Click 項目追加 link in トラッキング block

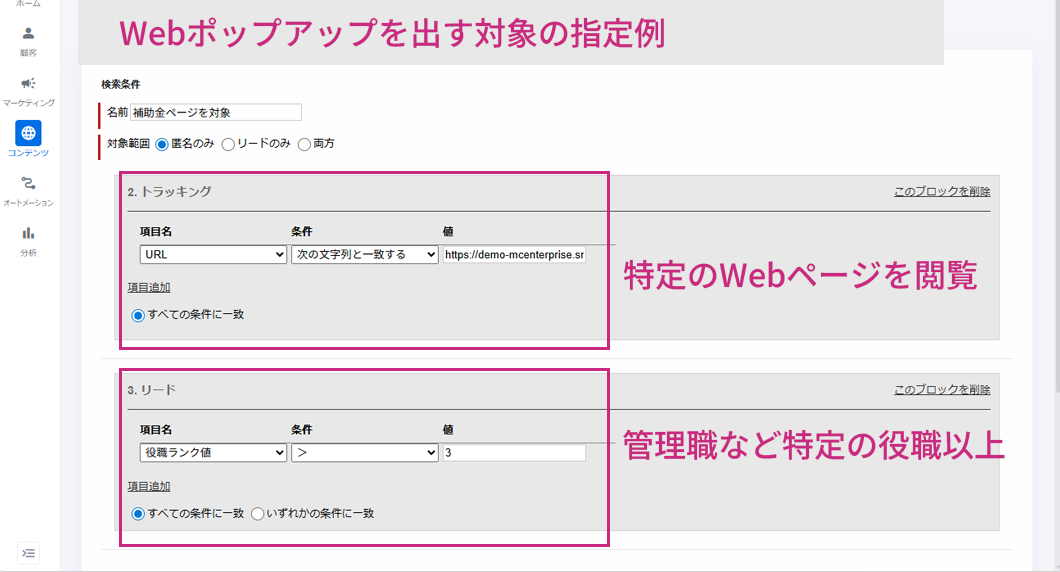pos(149,287)
